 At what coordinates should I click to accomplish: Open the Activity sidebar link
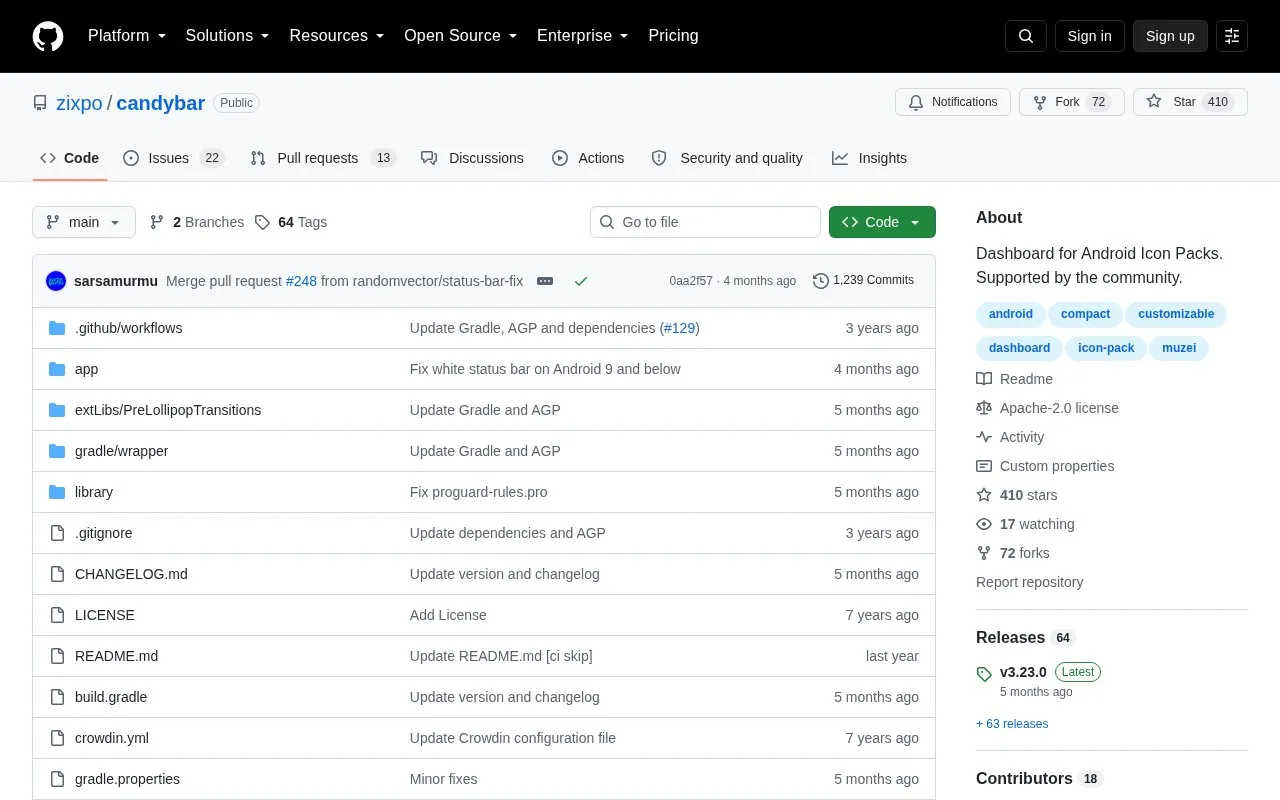[x=1010, y=437]
